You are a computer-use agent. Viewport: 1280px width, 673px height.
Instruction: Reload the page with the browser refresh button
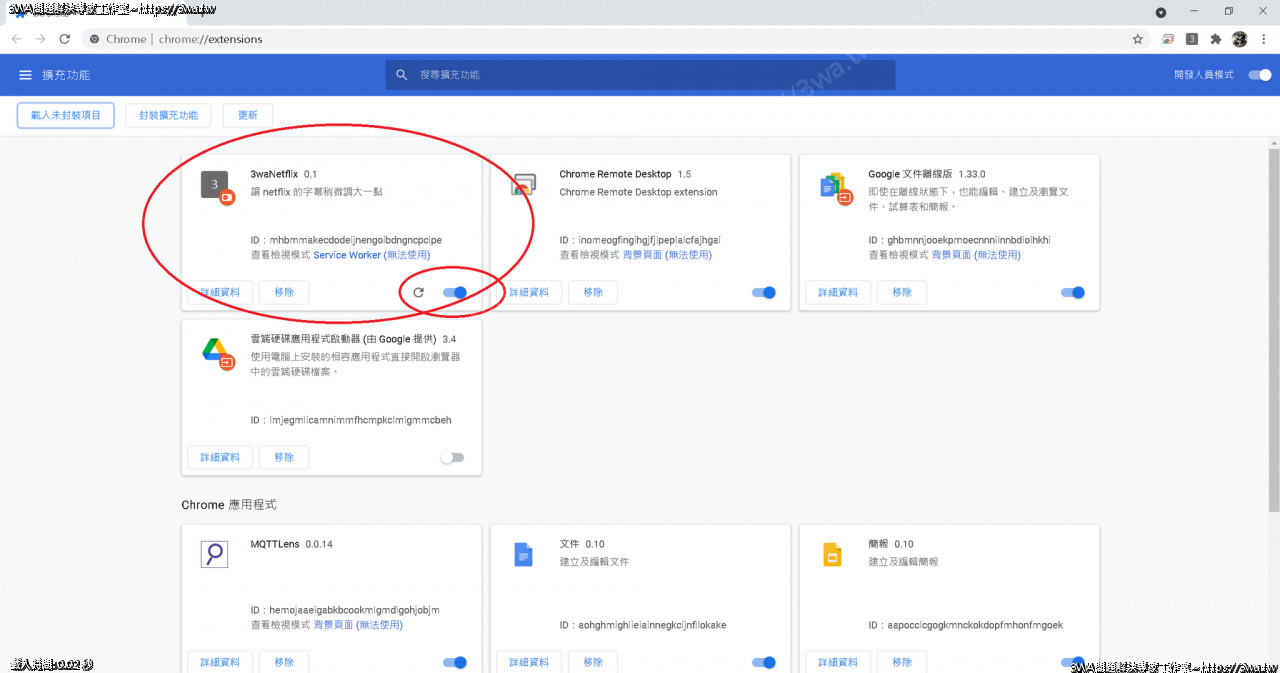64,39
